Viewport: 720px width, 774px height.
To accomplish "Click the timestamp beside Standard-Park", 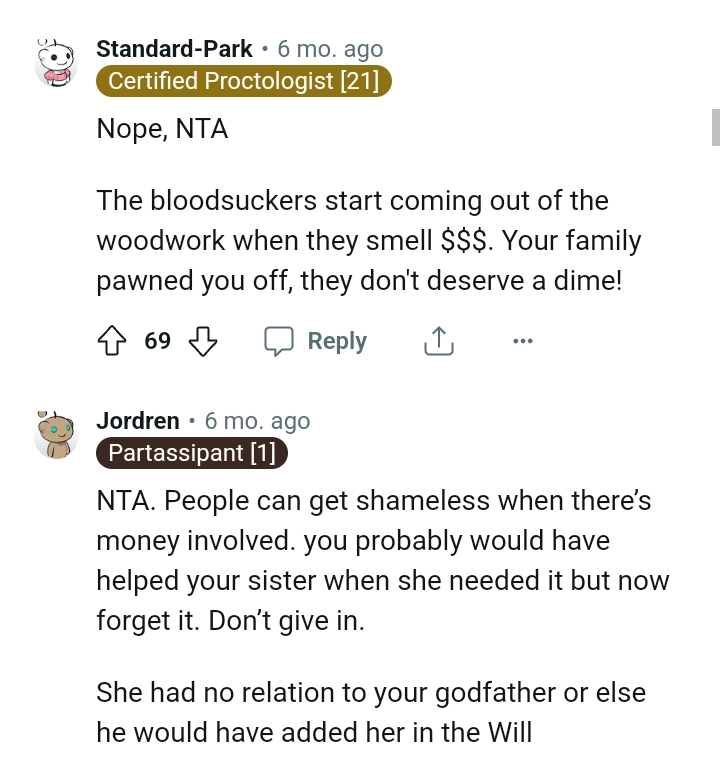I will [330, 49].
